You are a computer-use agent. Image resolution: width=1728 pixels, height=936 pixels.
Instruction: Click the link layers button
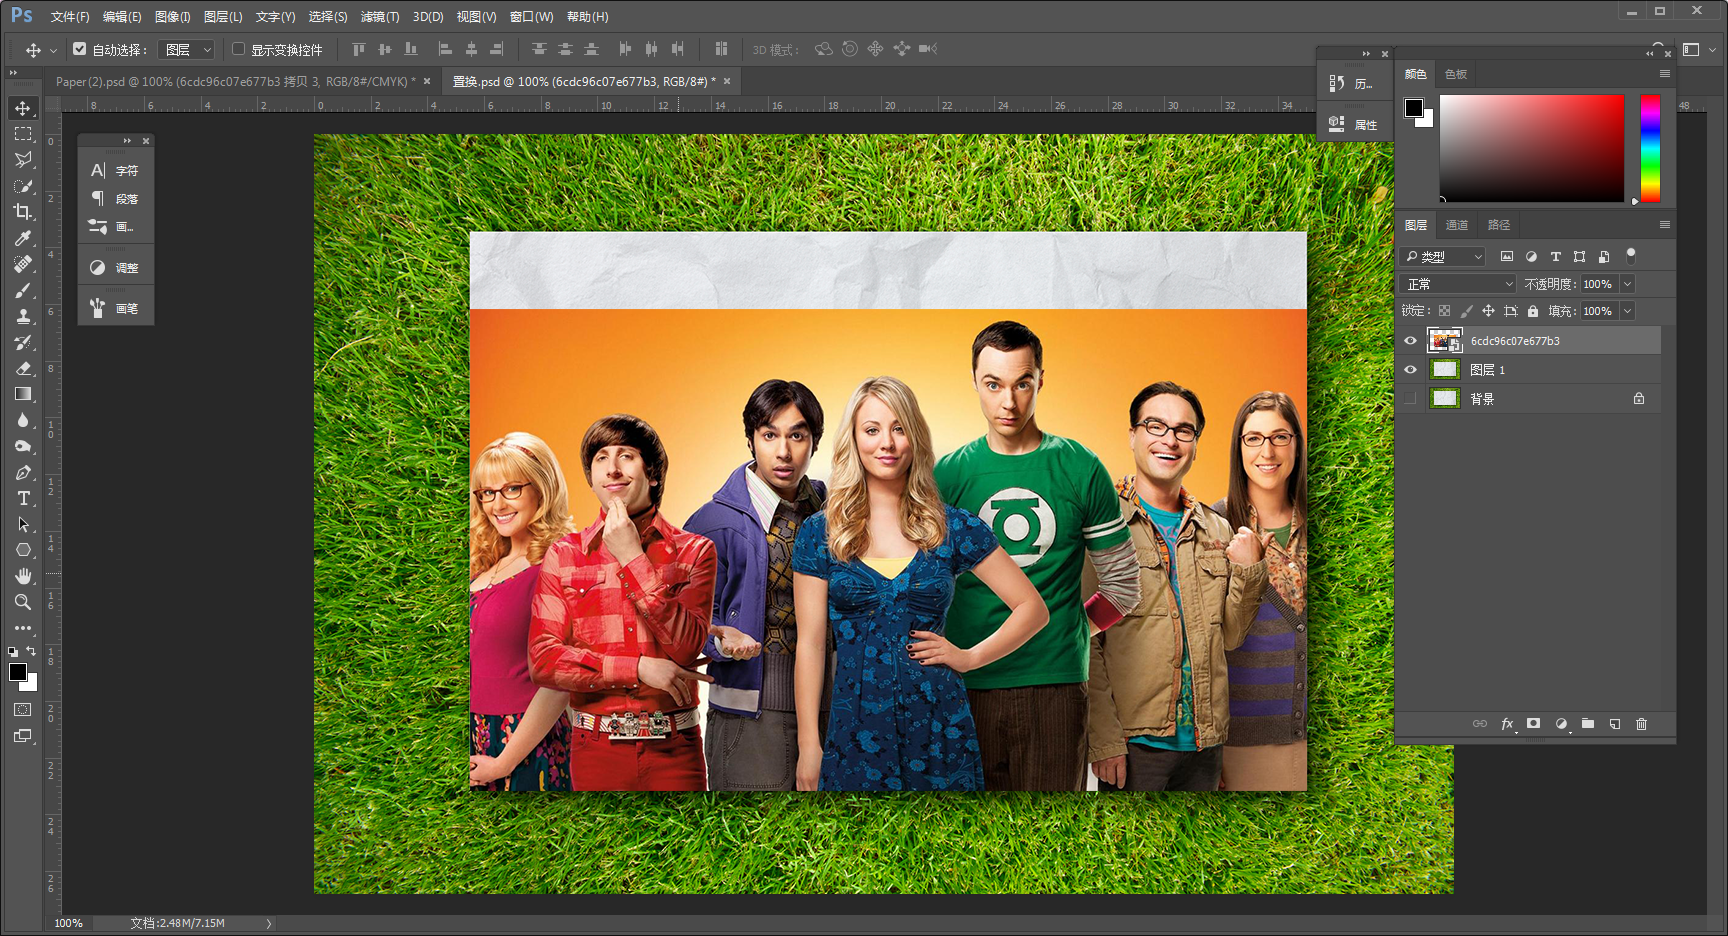[x=1480, y=724]
